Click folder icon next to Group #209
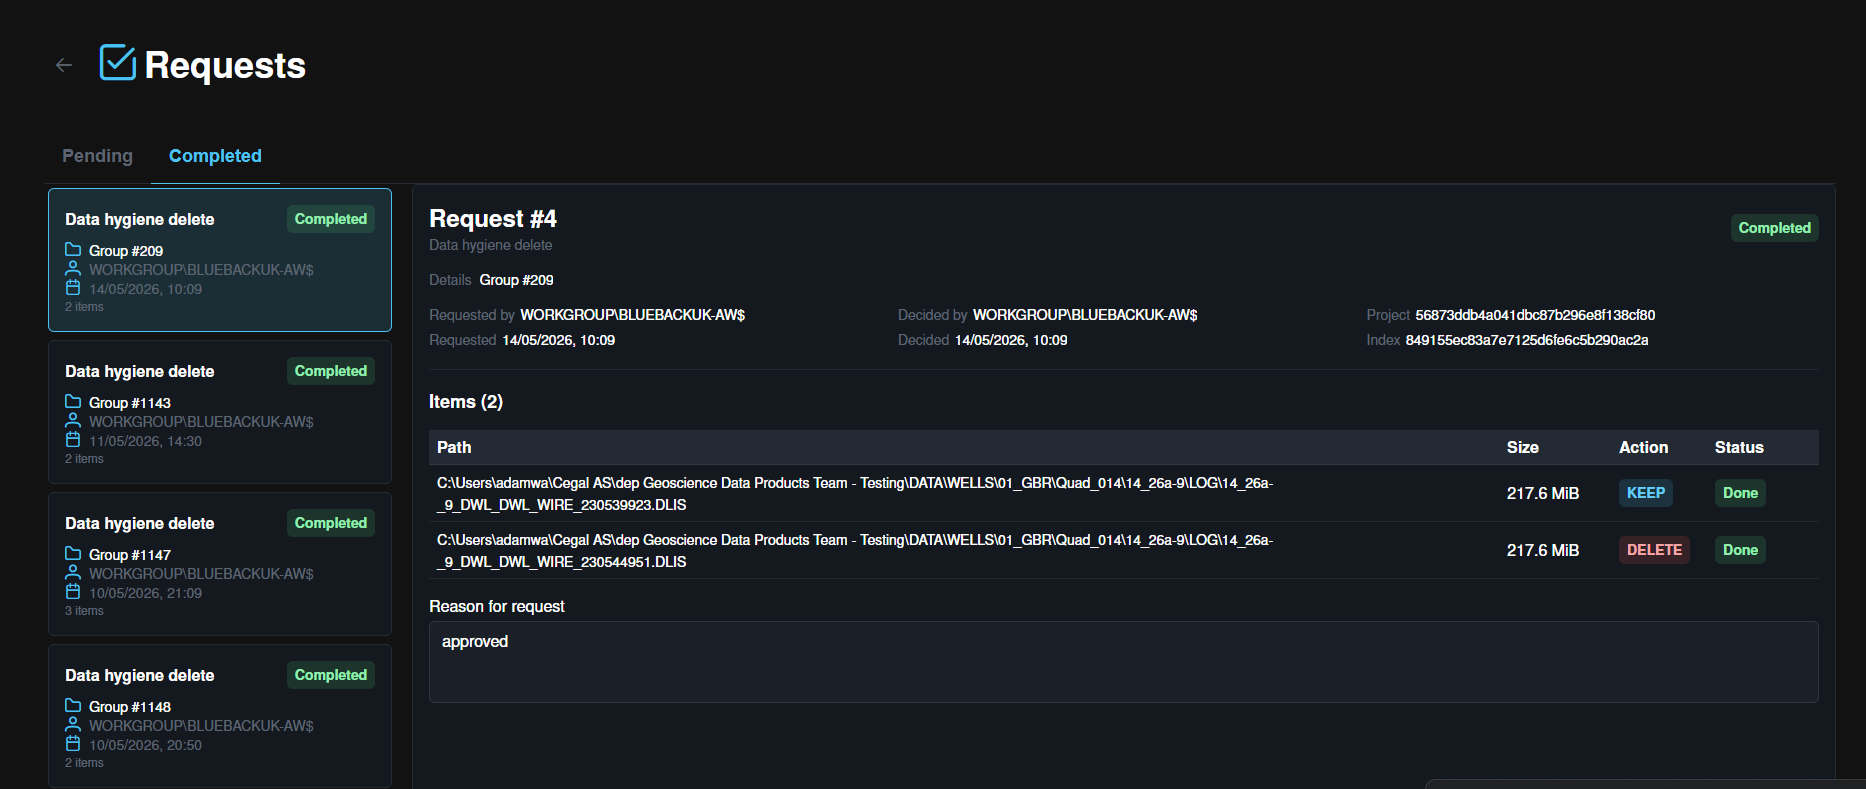Image resolution: width=1866 pixels, height=789 pixels. pyautogui.click(x=73, y=249)
